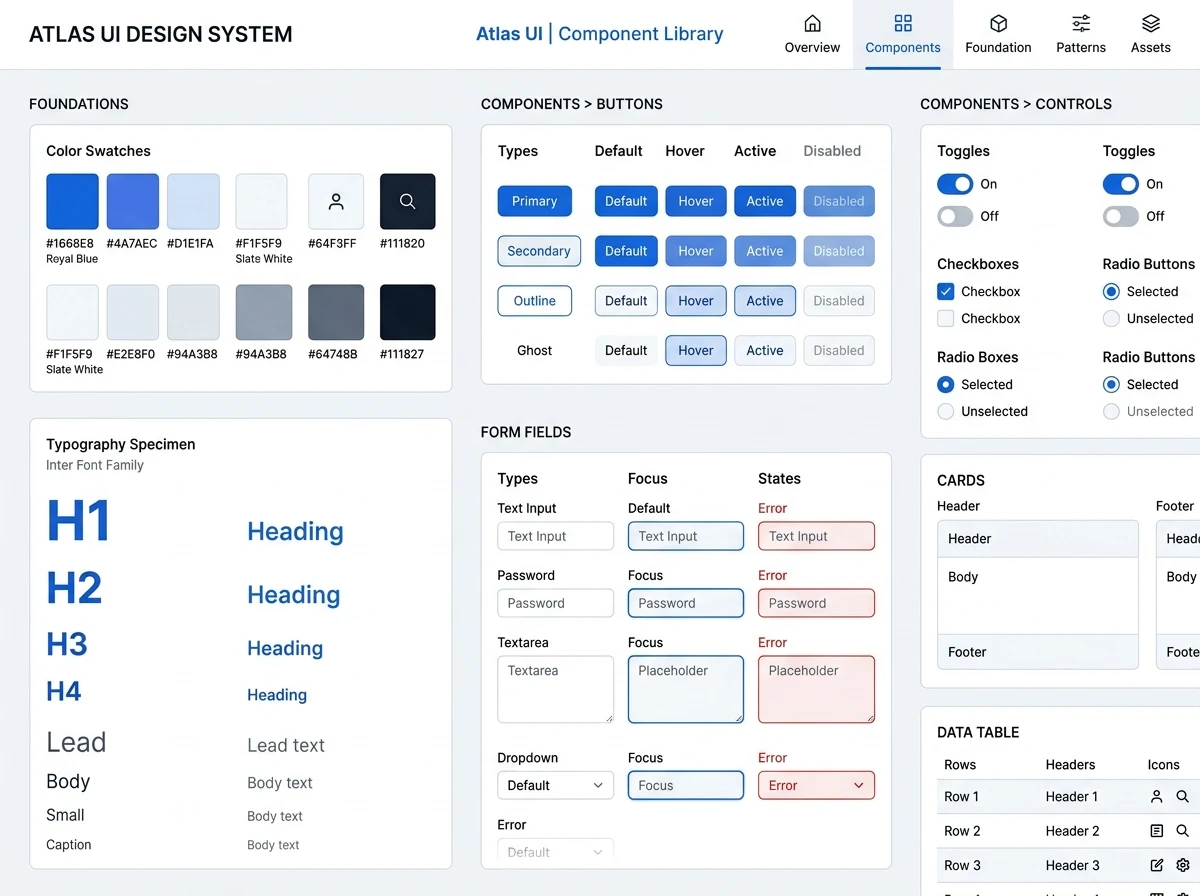Click the search icon in the #111820 swatch
Screen dimensions: 1200x896
407,202
